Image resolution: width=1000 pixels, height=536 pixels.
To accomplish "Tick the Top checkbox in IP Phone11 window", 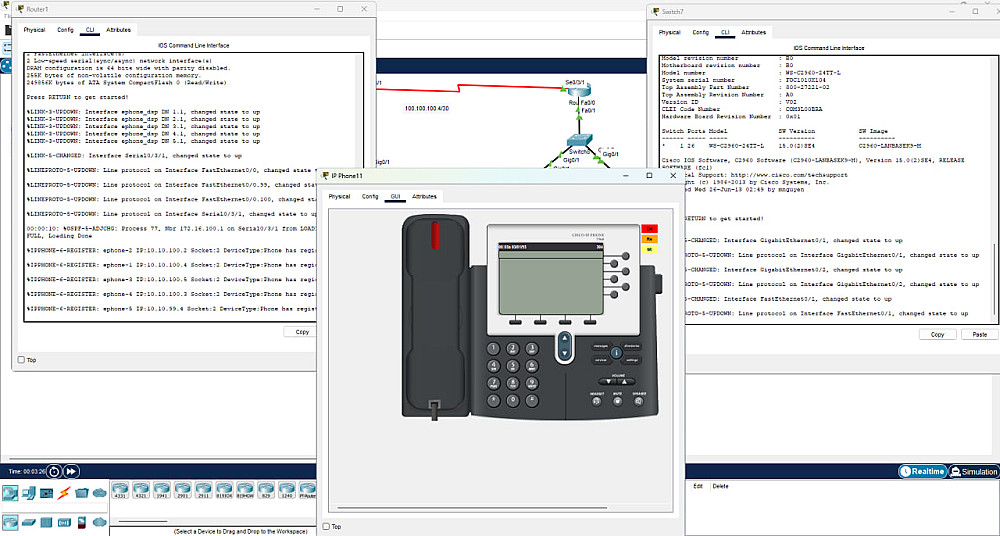I will [327, 526].
